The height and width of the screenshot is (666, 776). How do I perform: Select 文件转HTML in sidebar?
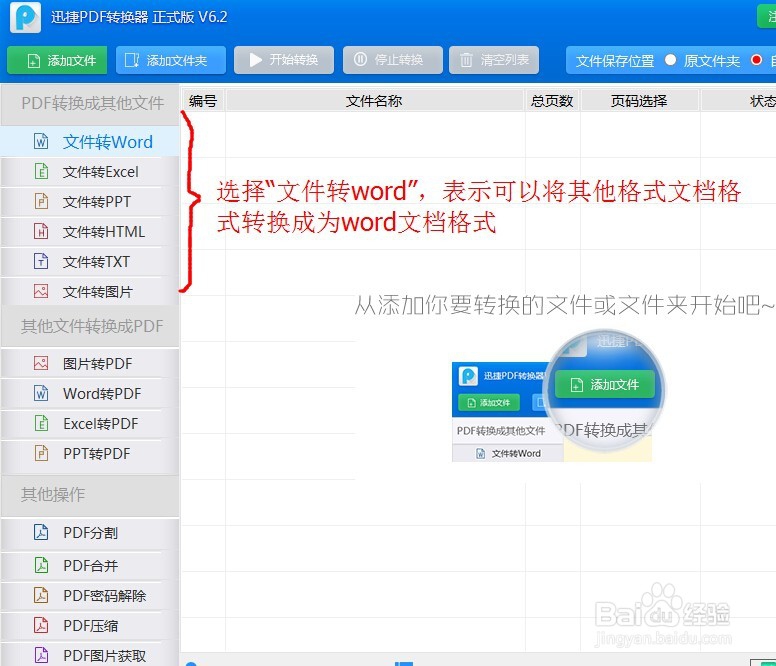click(90, 232)
